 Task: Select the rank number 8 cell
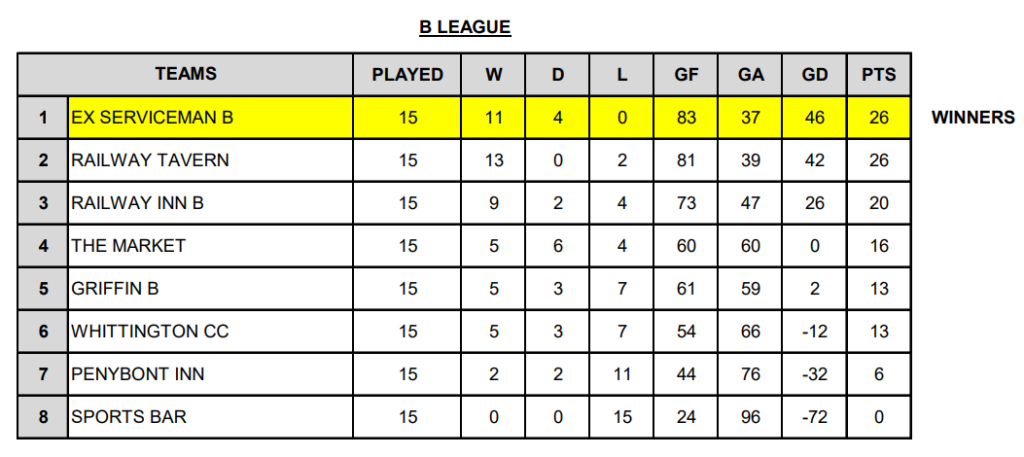click(43, 417)
